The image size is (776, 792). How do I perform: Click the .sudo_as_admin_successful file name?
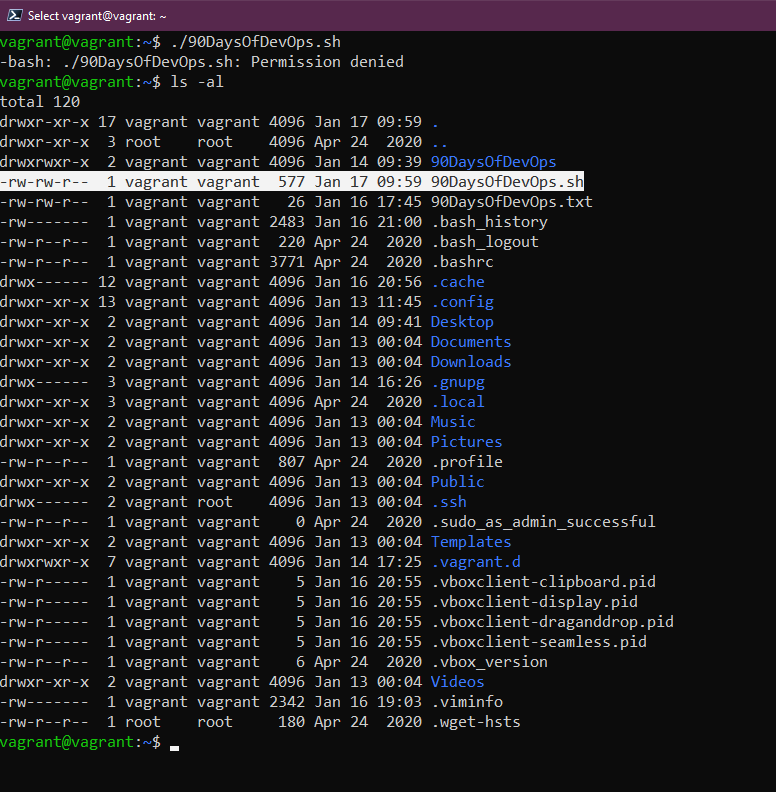543,522
